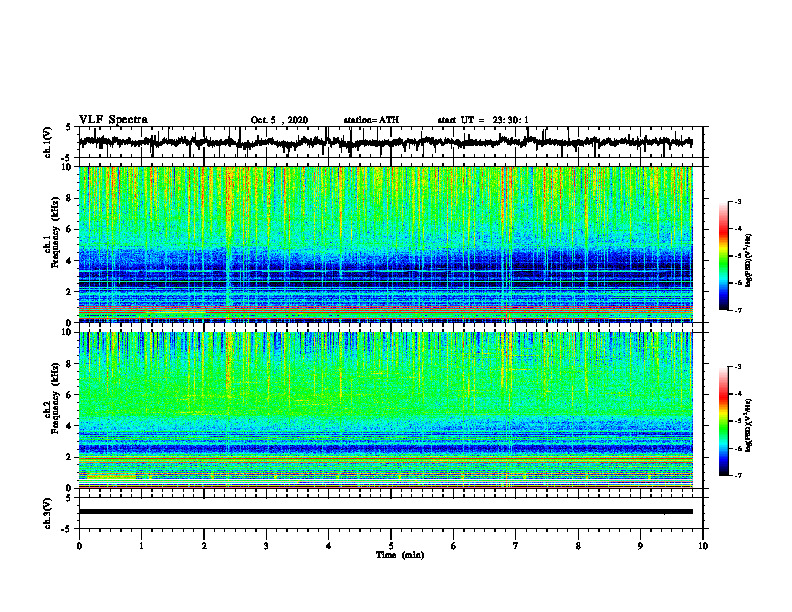Image resolution: width=792 pixels, height=612 pixels.
Task: Click time axis tick label '2'
Action: pos(204,546)
